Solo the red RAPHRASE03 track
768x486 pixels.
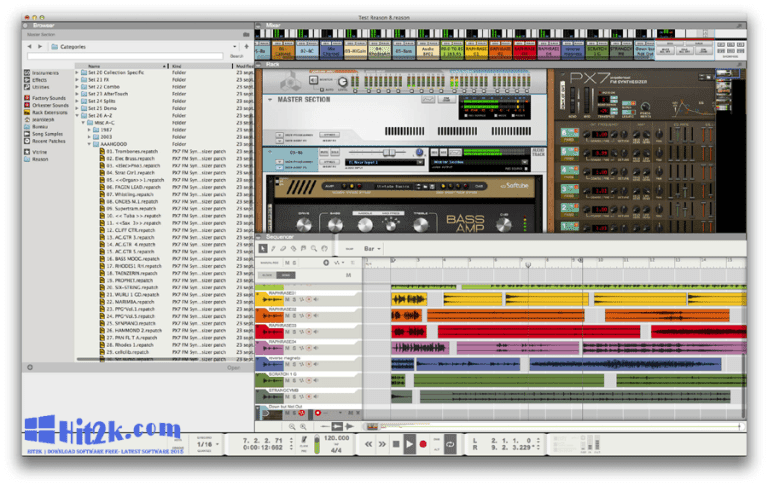point(294,332)
